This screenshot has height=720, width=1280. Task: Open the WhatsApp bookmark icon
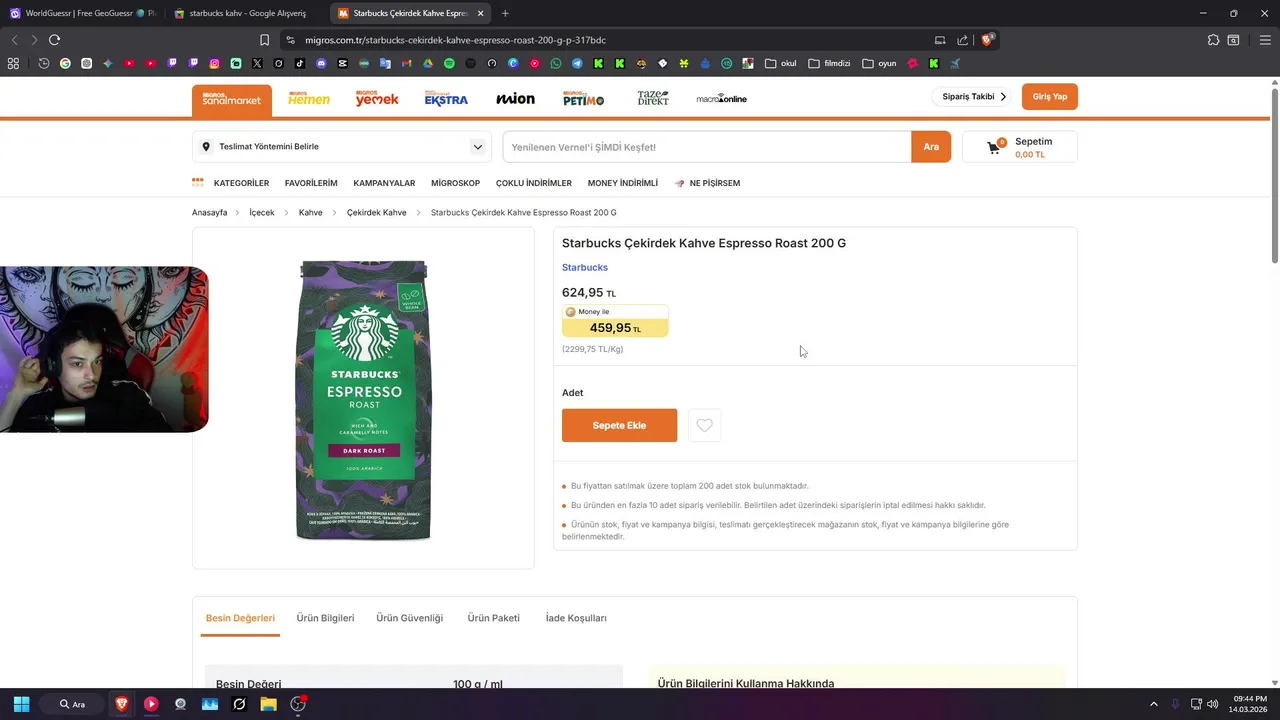556,63
